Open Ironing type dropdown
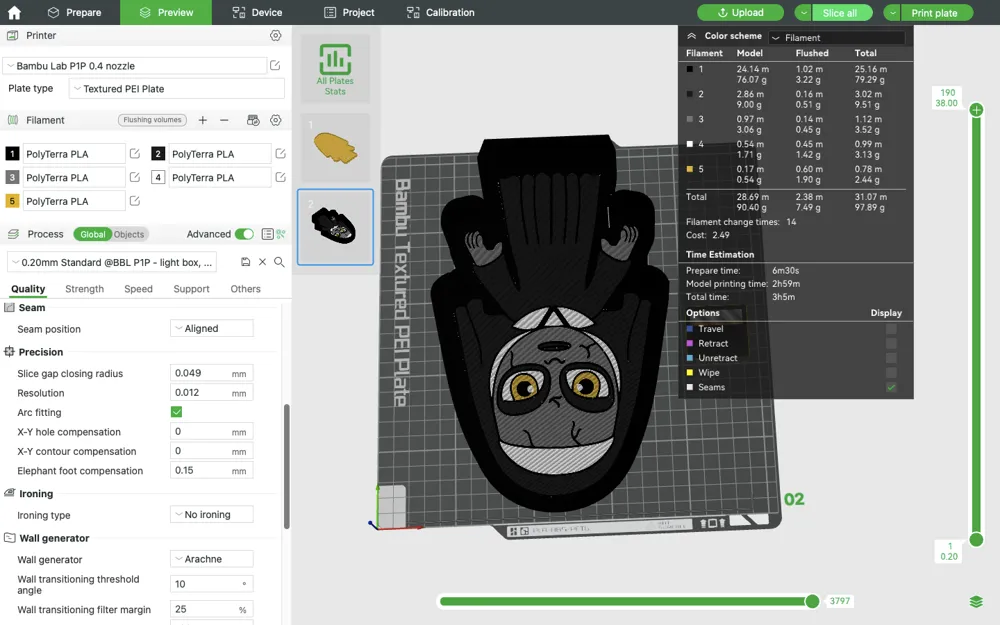1000x625 pixels. tap(212, 515)
